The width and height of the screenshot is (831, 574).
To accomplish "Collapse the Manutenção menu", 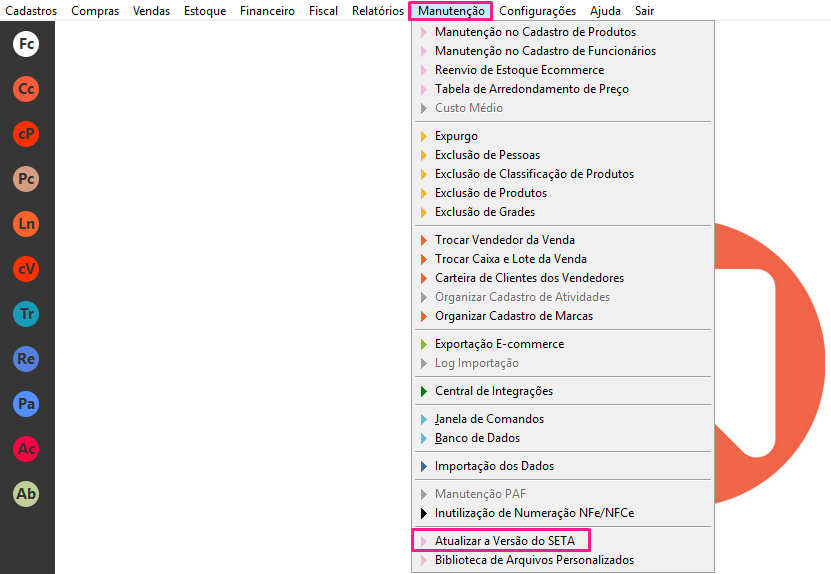I will click(451, 11).
